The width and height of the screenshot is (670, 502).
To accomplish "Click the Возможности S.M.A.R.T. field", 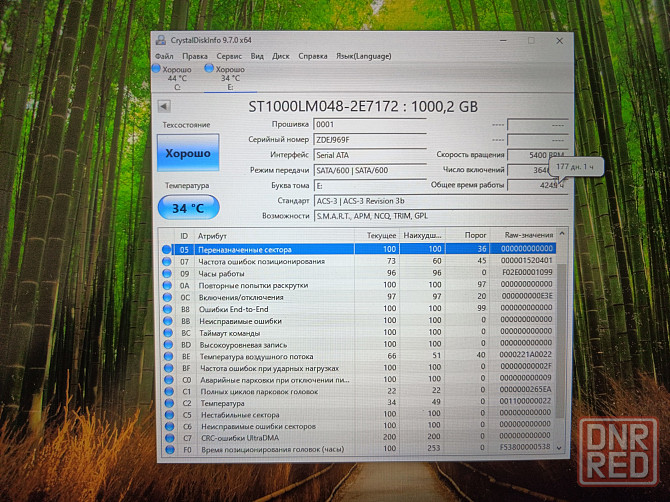I will click(x=440, y=216).
